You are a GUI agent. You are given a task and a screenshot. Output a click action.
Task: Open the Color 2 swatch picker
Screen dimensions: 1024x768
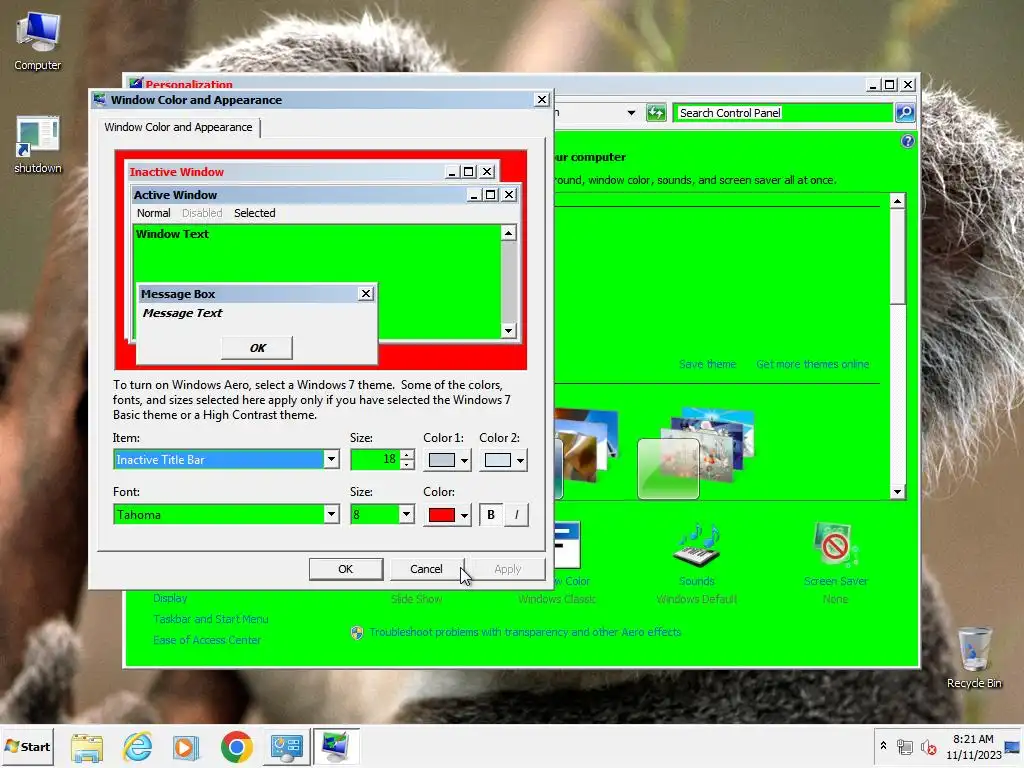[x=503, y=460]
